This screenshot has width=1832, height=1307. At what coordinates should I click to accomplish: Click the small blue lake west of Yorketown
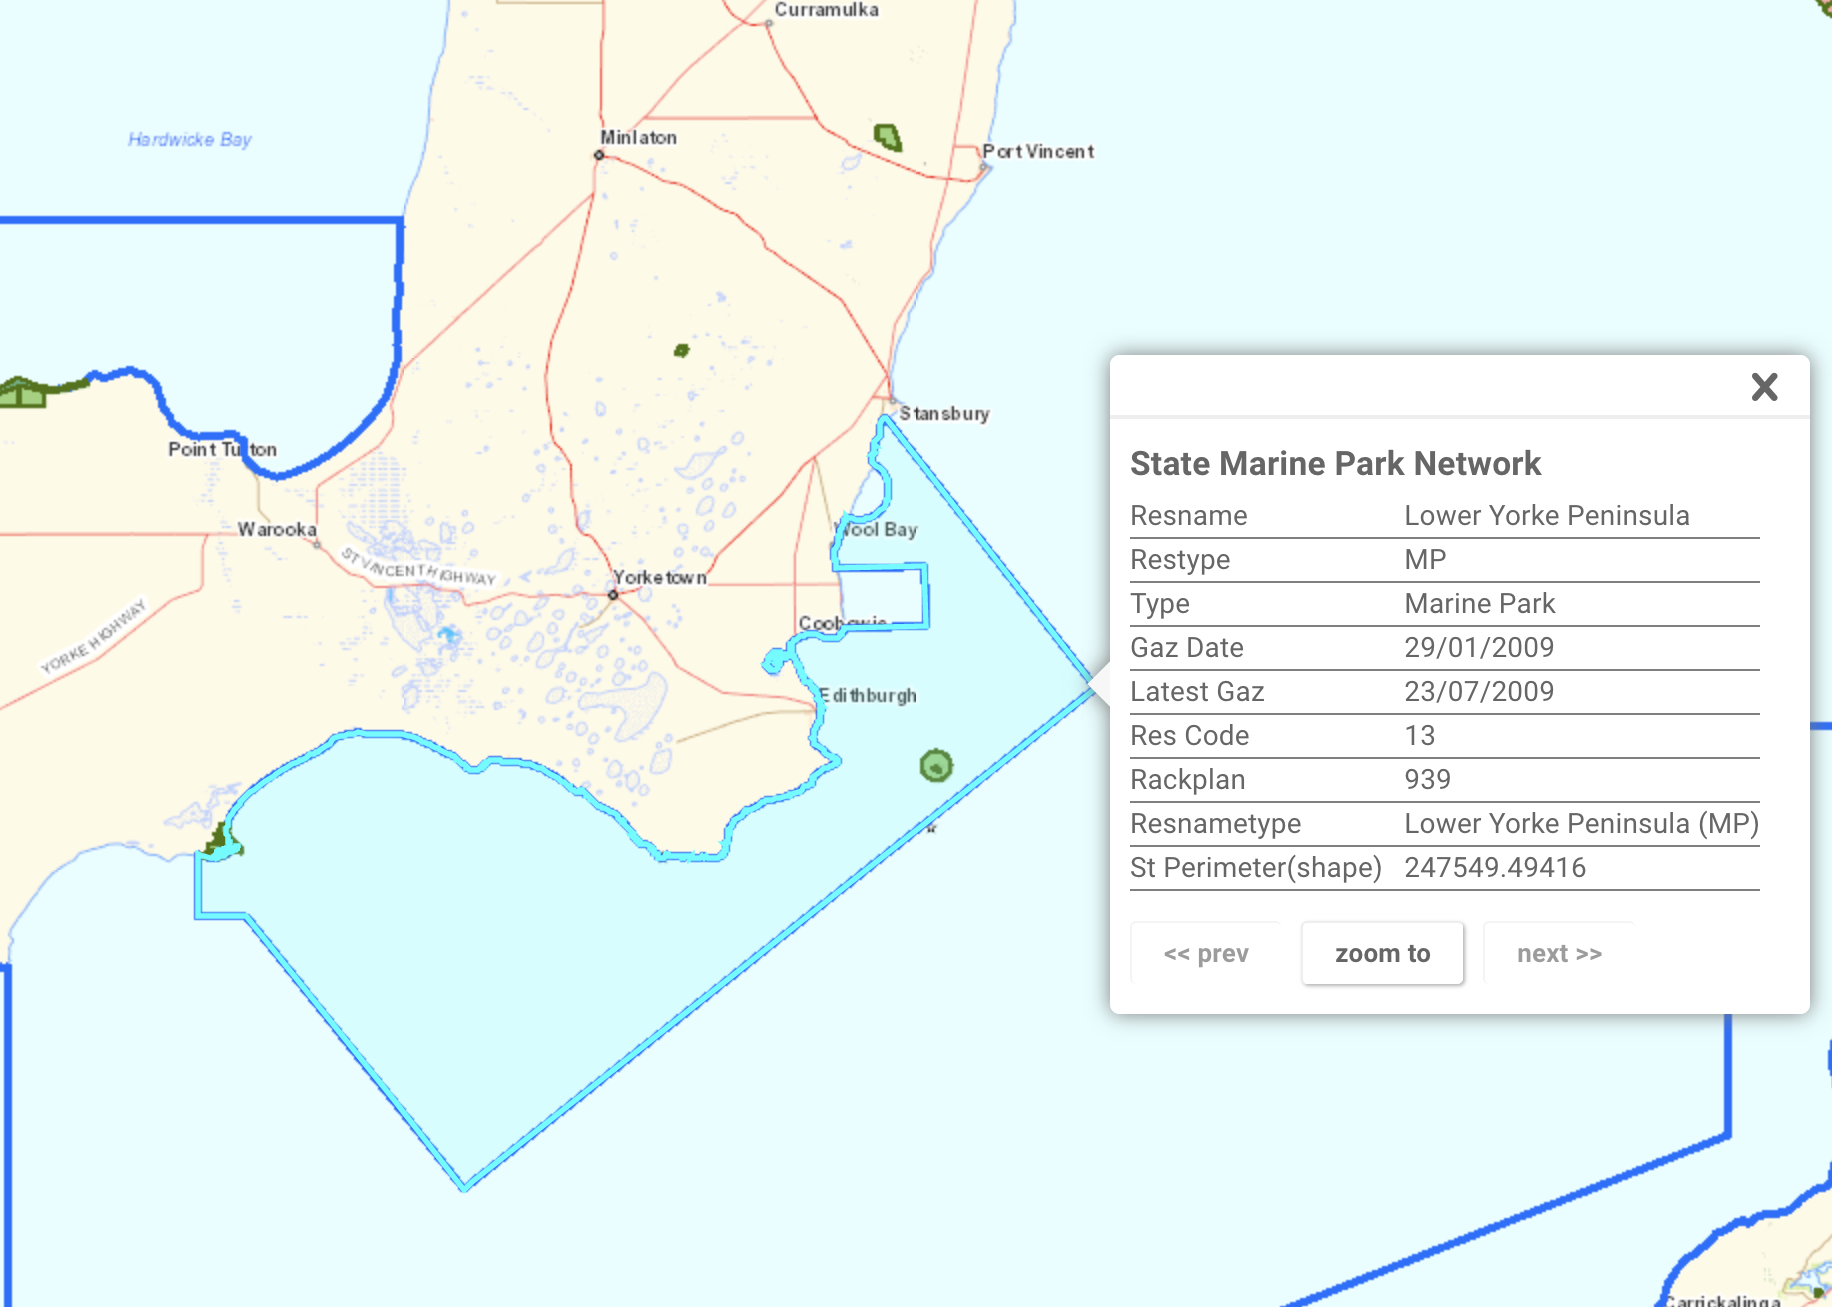pyautogui.click(x=449, y=635)
